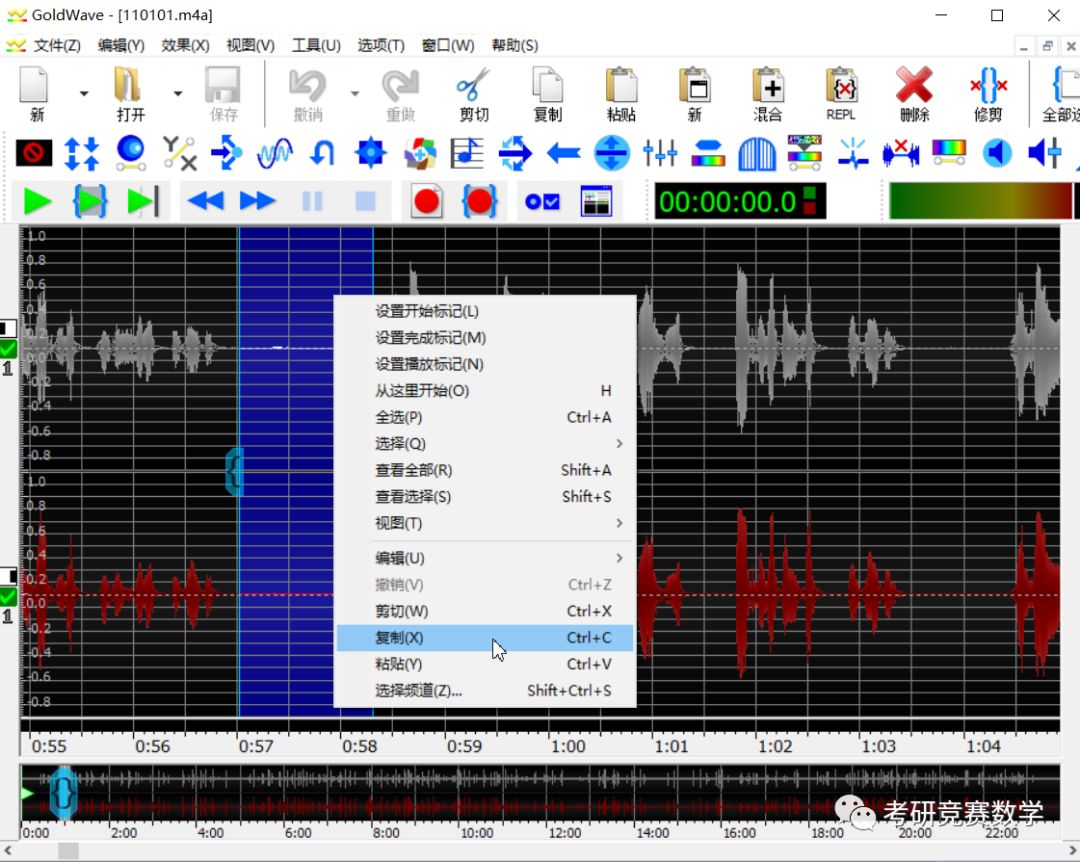1080x862 pixels.
Task: Click the red record button
Action: click(x=426, y=202)
